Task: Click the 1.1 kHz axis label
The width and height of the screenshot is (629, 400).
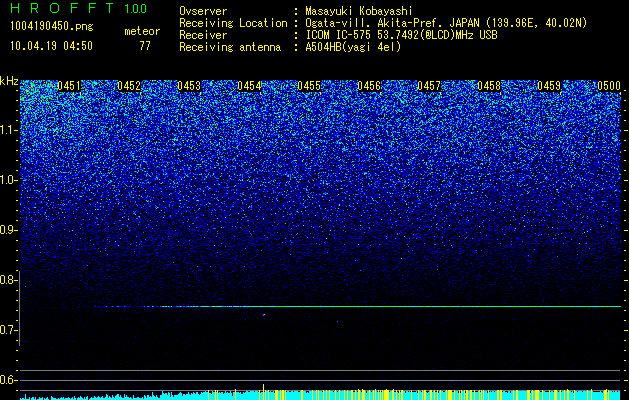Action: point(7,130)
